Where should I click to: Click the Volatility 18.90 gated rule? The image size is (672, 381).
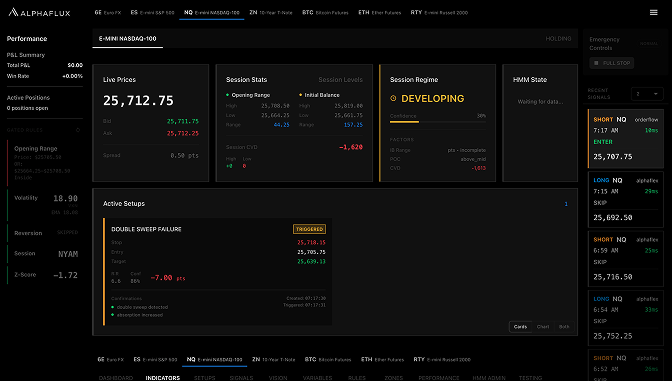coord(45,204)
